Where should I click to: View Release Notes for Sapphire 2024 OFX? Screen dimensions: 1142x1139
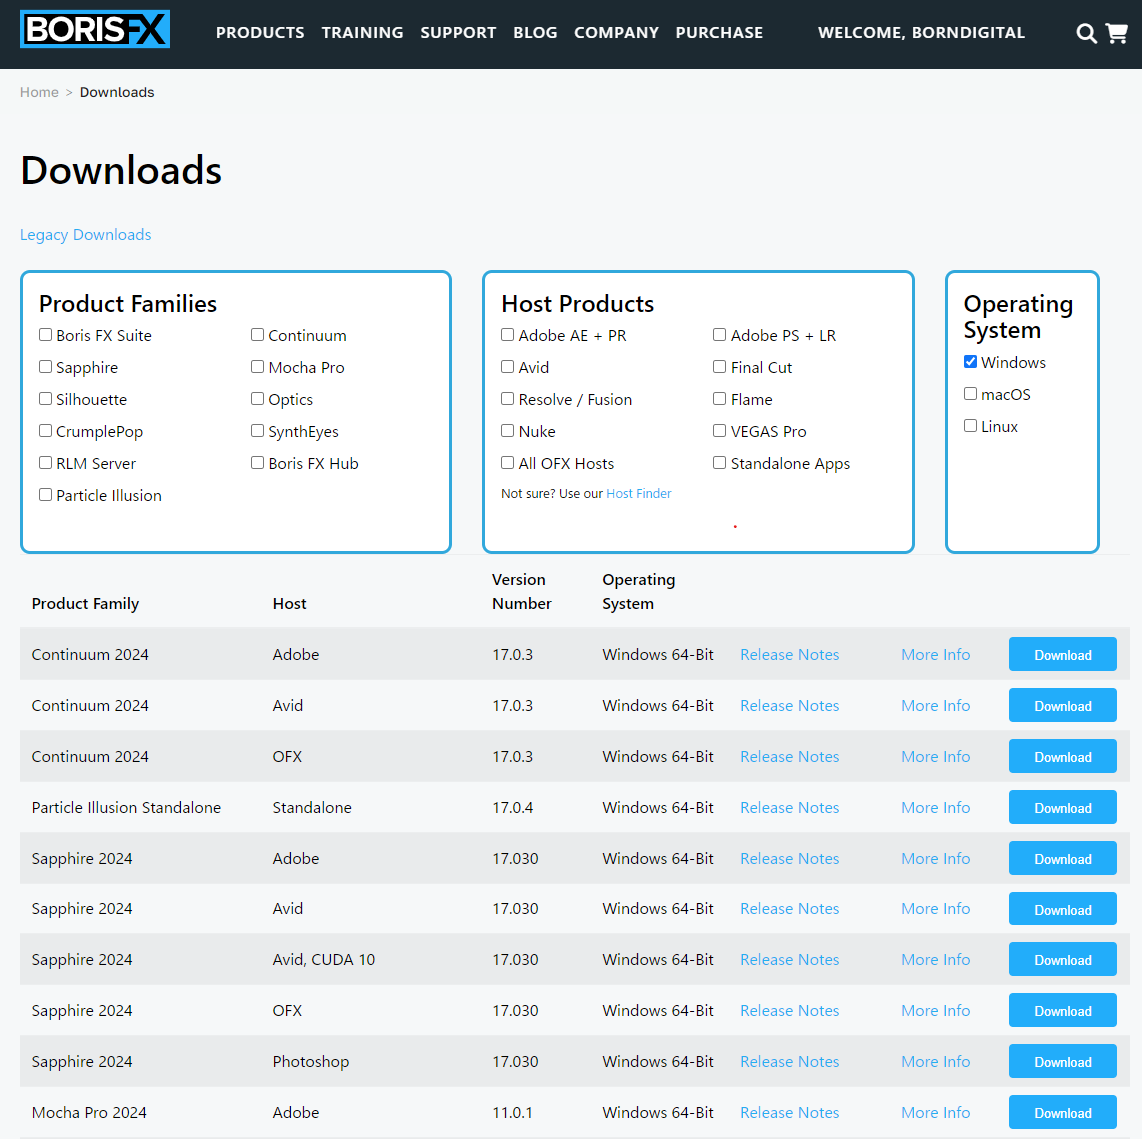(789, 1011)
